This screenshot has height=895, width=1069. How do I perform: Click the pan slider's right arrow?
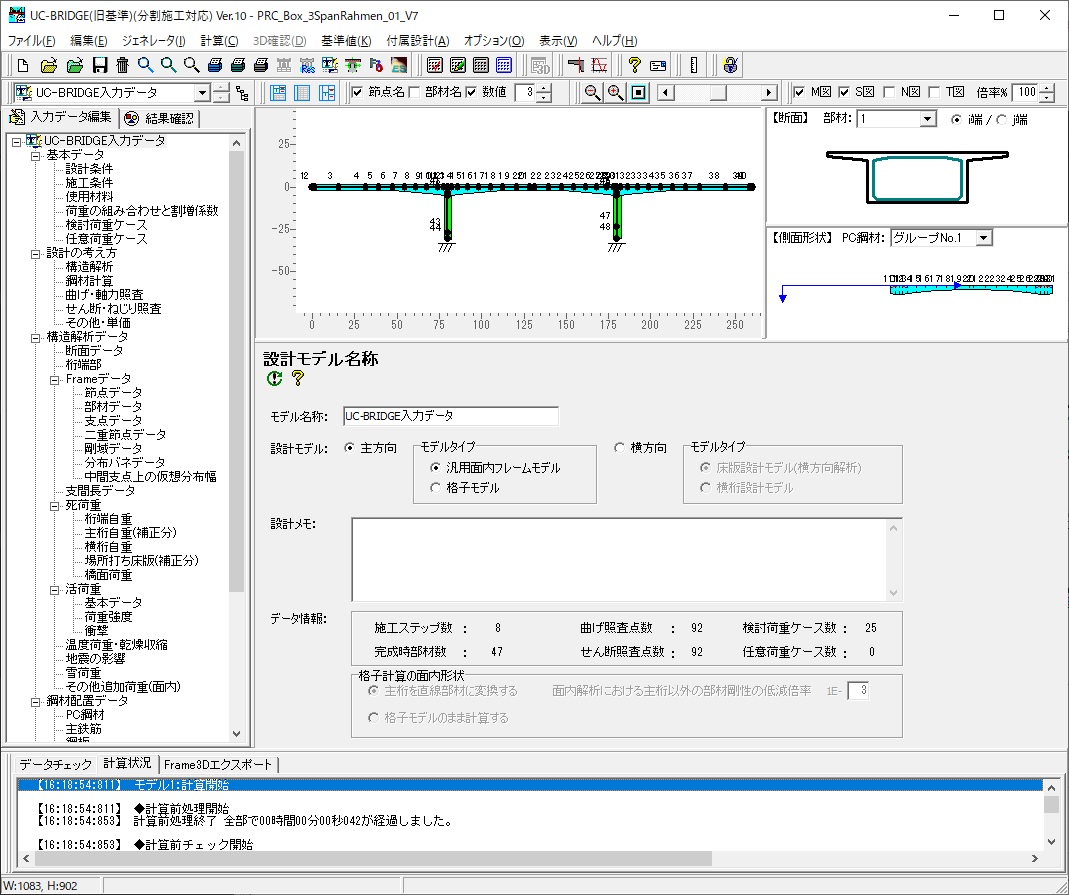click(768, 93)
